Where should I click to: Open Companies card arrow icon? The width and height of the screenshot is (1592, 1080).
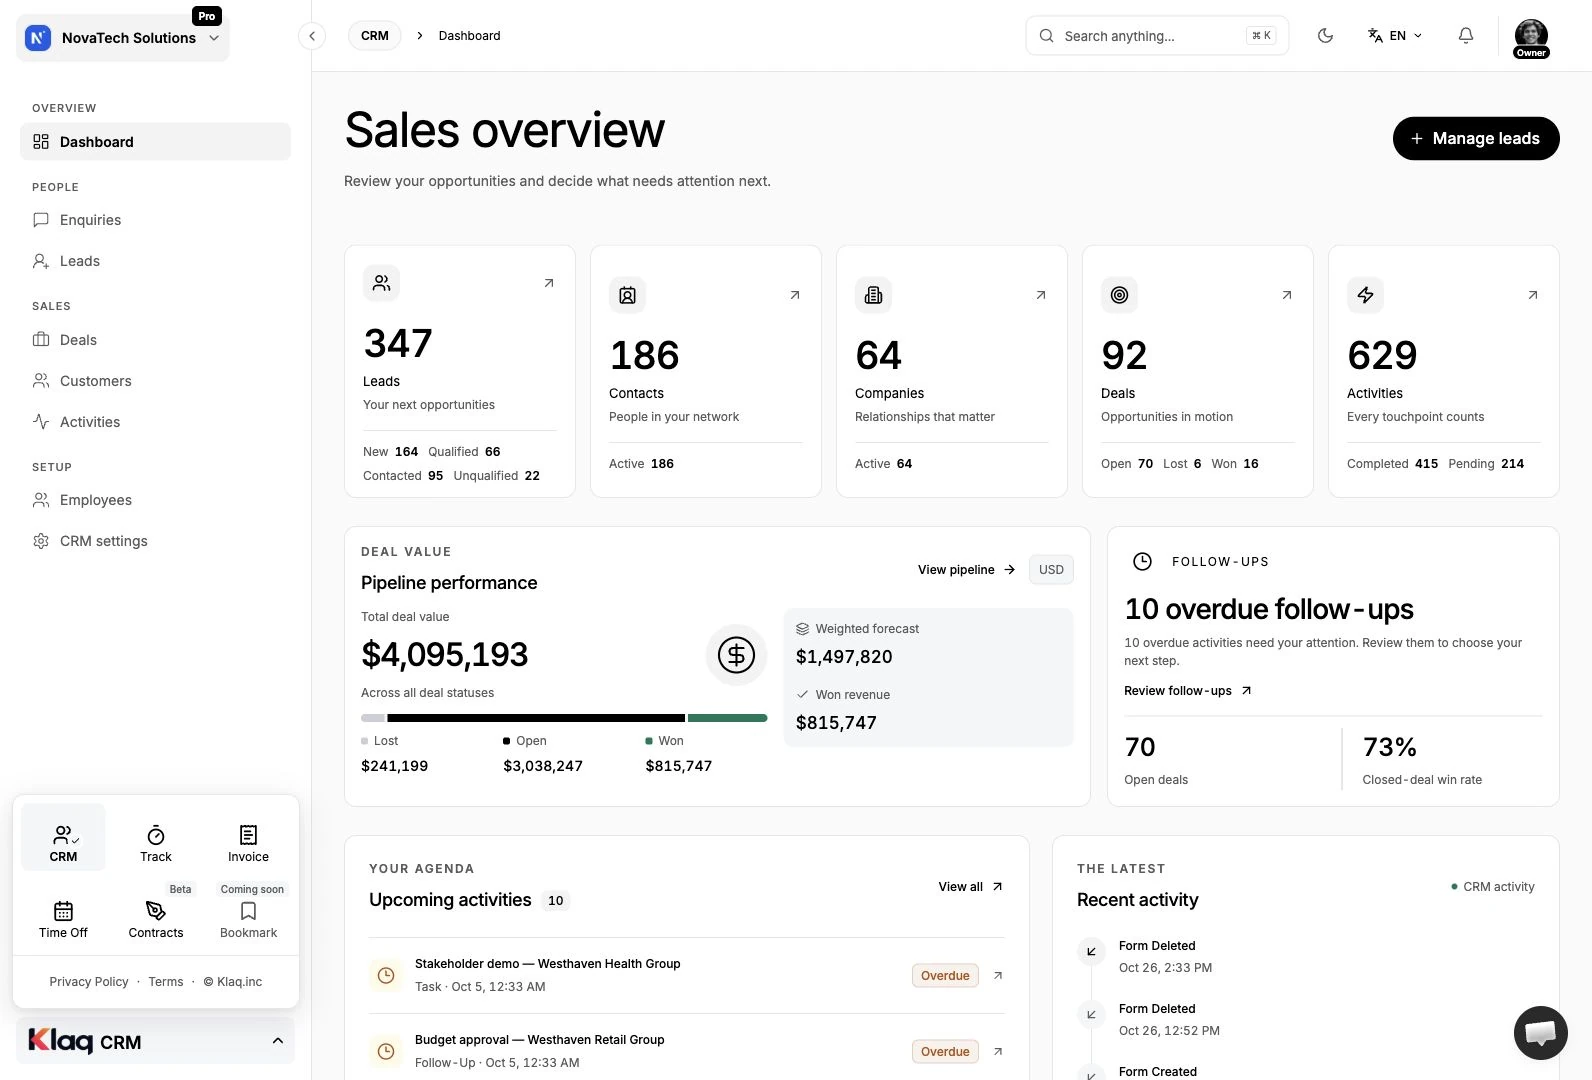pos(1041,295)
